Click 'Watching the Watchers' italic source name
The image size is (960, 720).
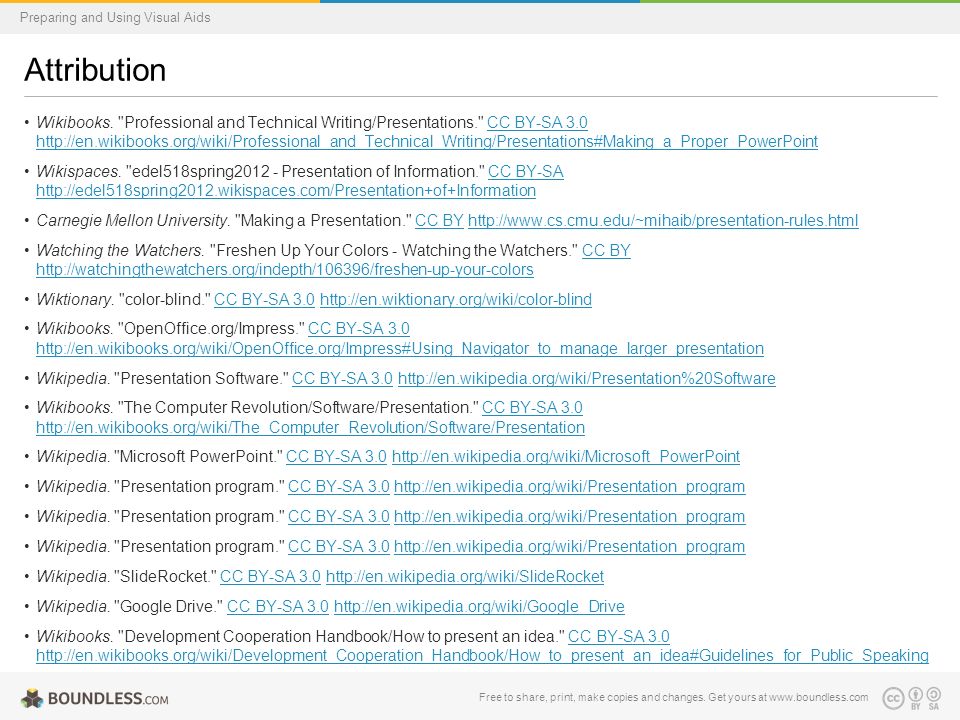click(x=119, y=250)
